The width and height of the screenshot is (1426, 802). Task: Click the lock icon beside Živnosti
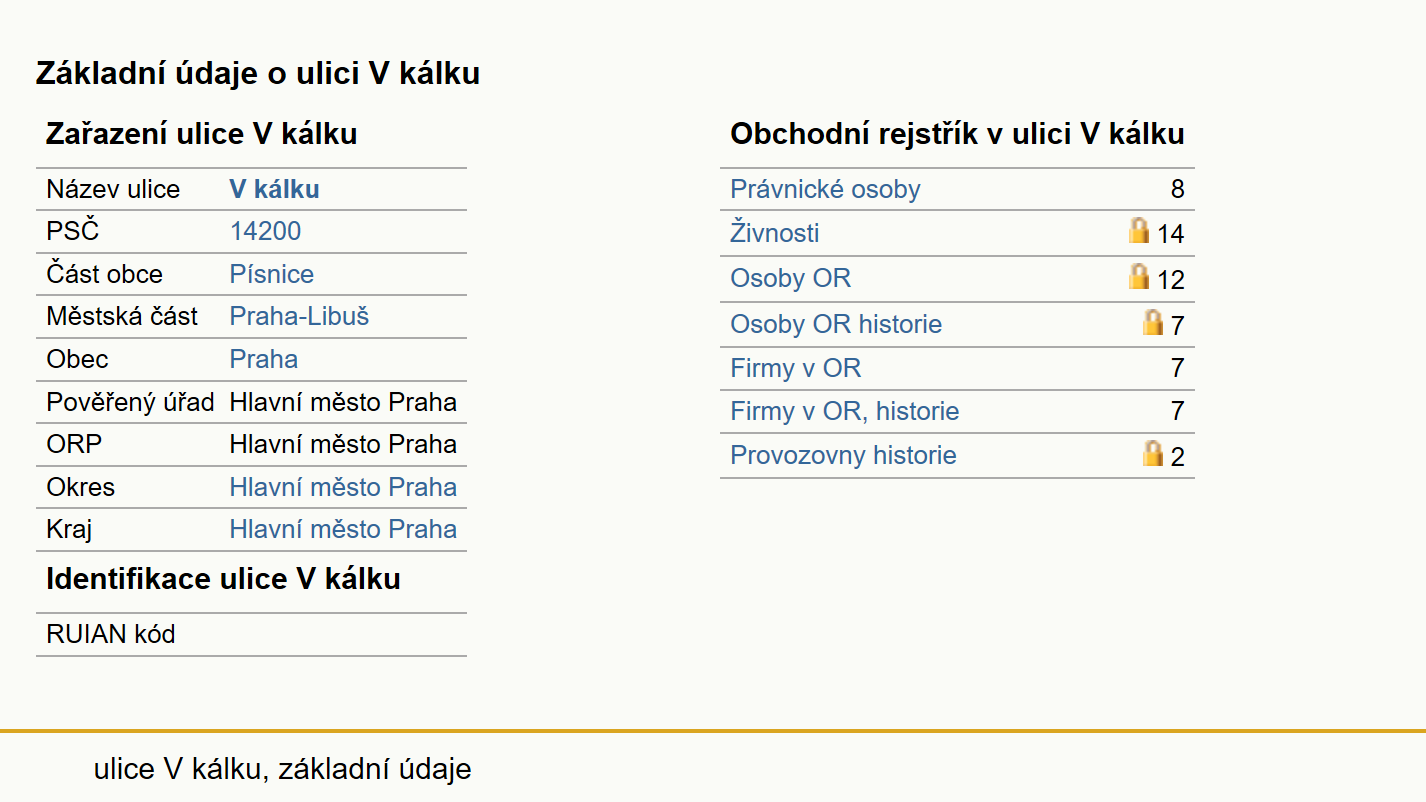(x=1138, y=231)
